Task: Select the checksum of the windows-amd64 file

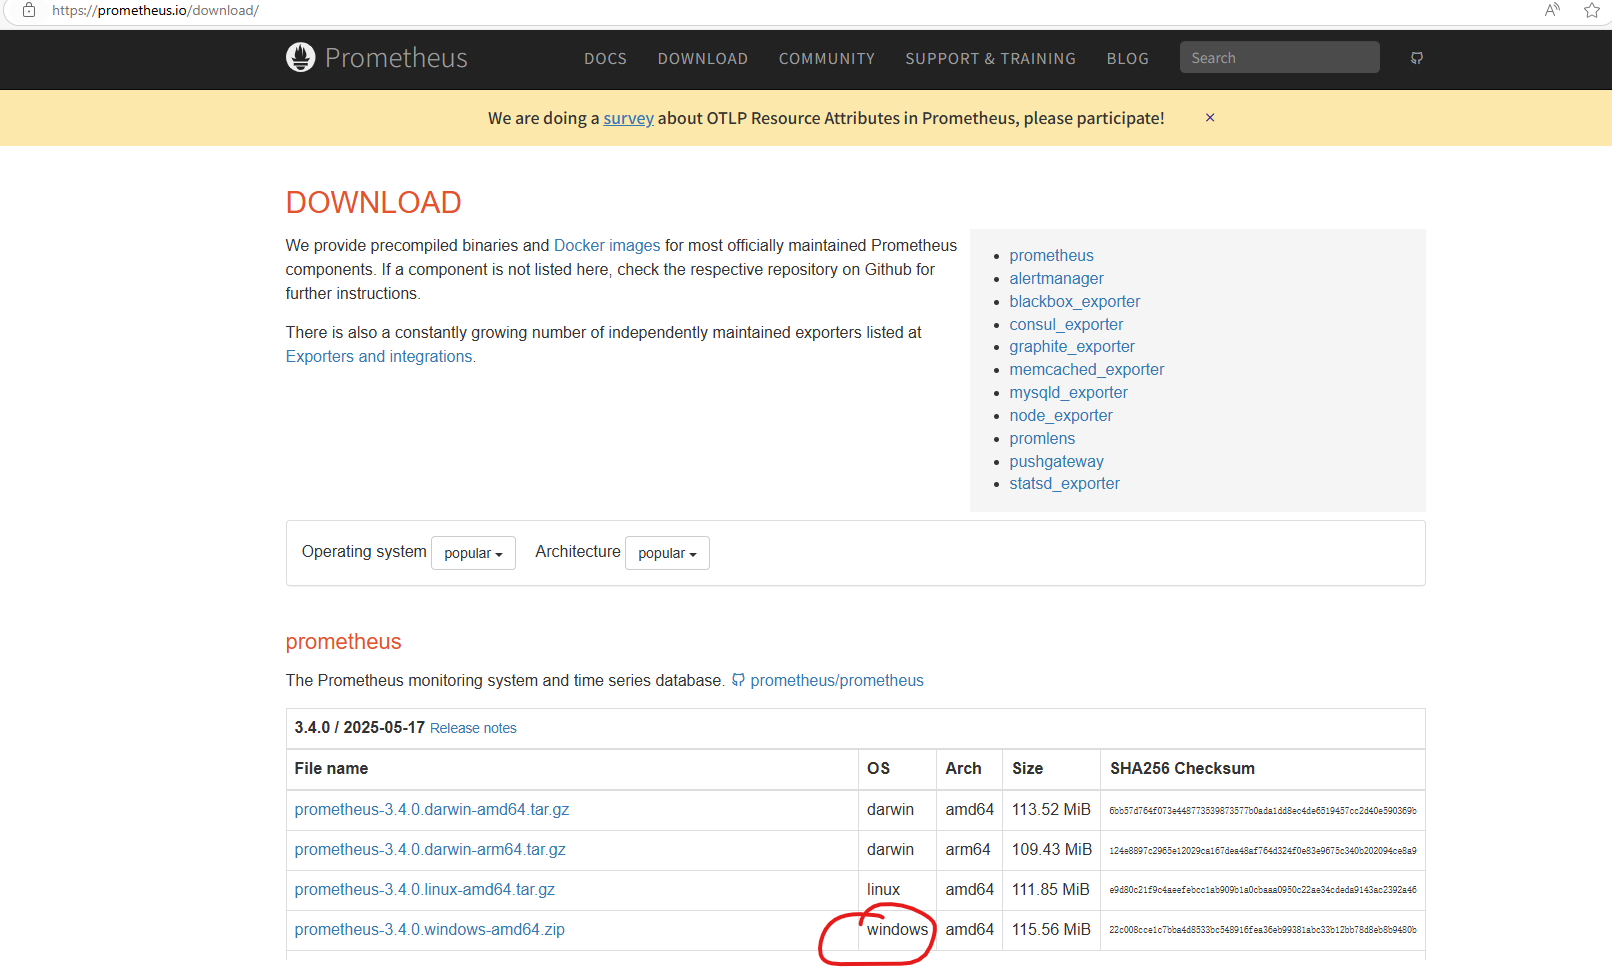Action: [x=1262, y=930]
